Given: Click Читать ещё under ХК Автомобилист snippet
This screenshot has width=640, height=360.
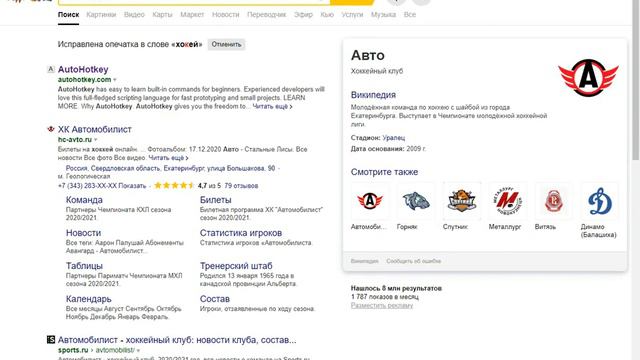Looking at the screenshot, I should 168,158.
